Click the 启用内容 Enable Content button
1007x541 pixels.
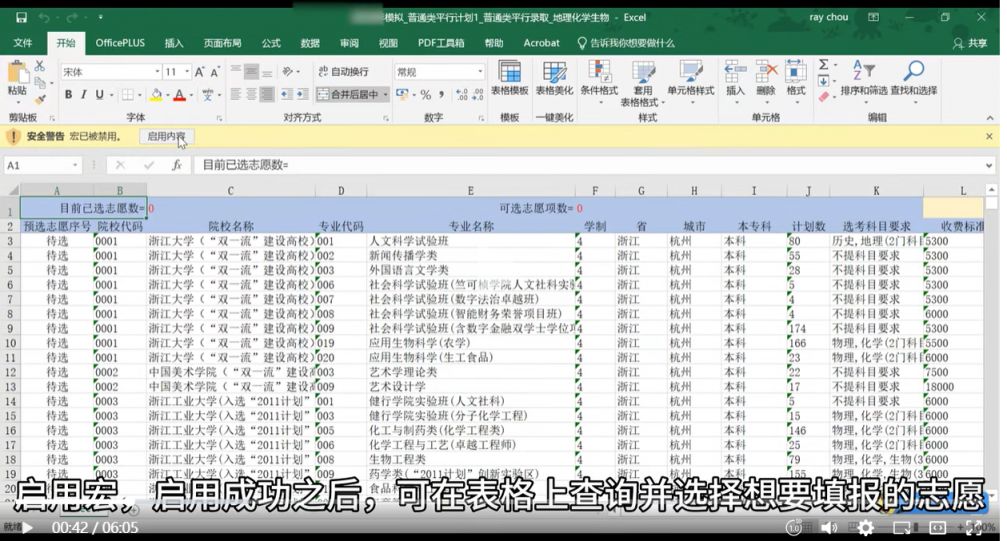[165, 136]
